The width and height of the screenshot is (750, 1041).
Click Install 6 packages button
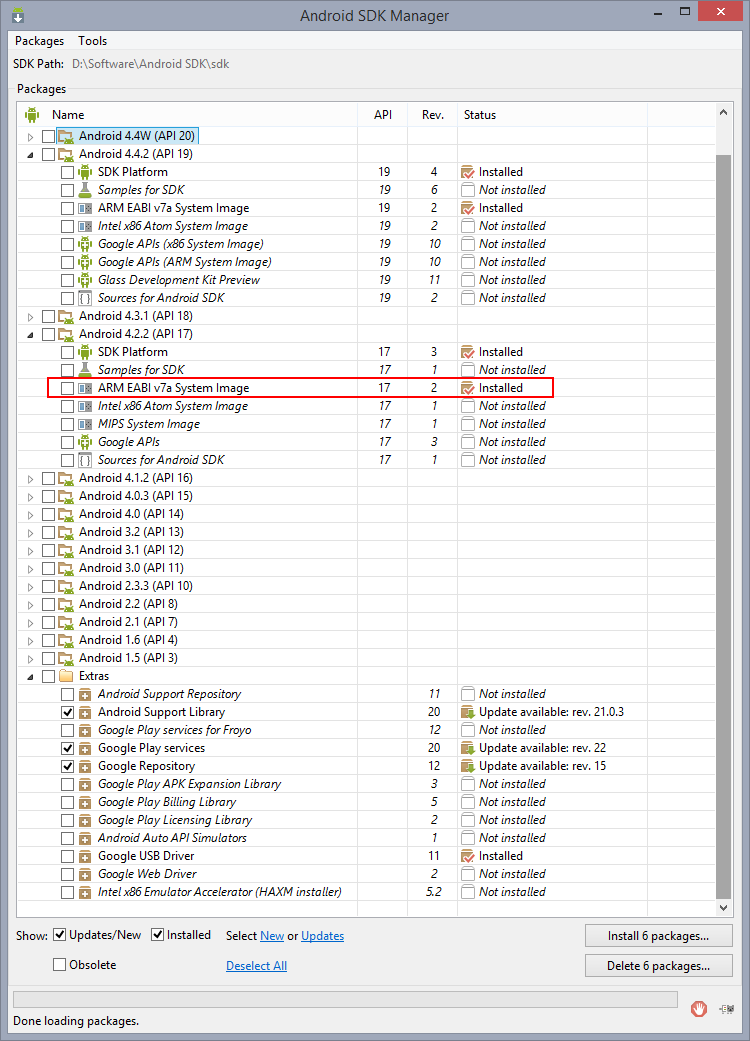click(x=658, y=935)
